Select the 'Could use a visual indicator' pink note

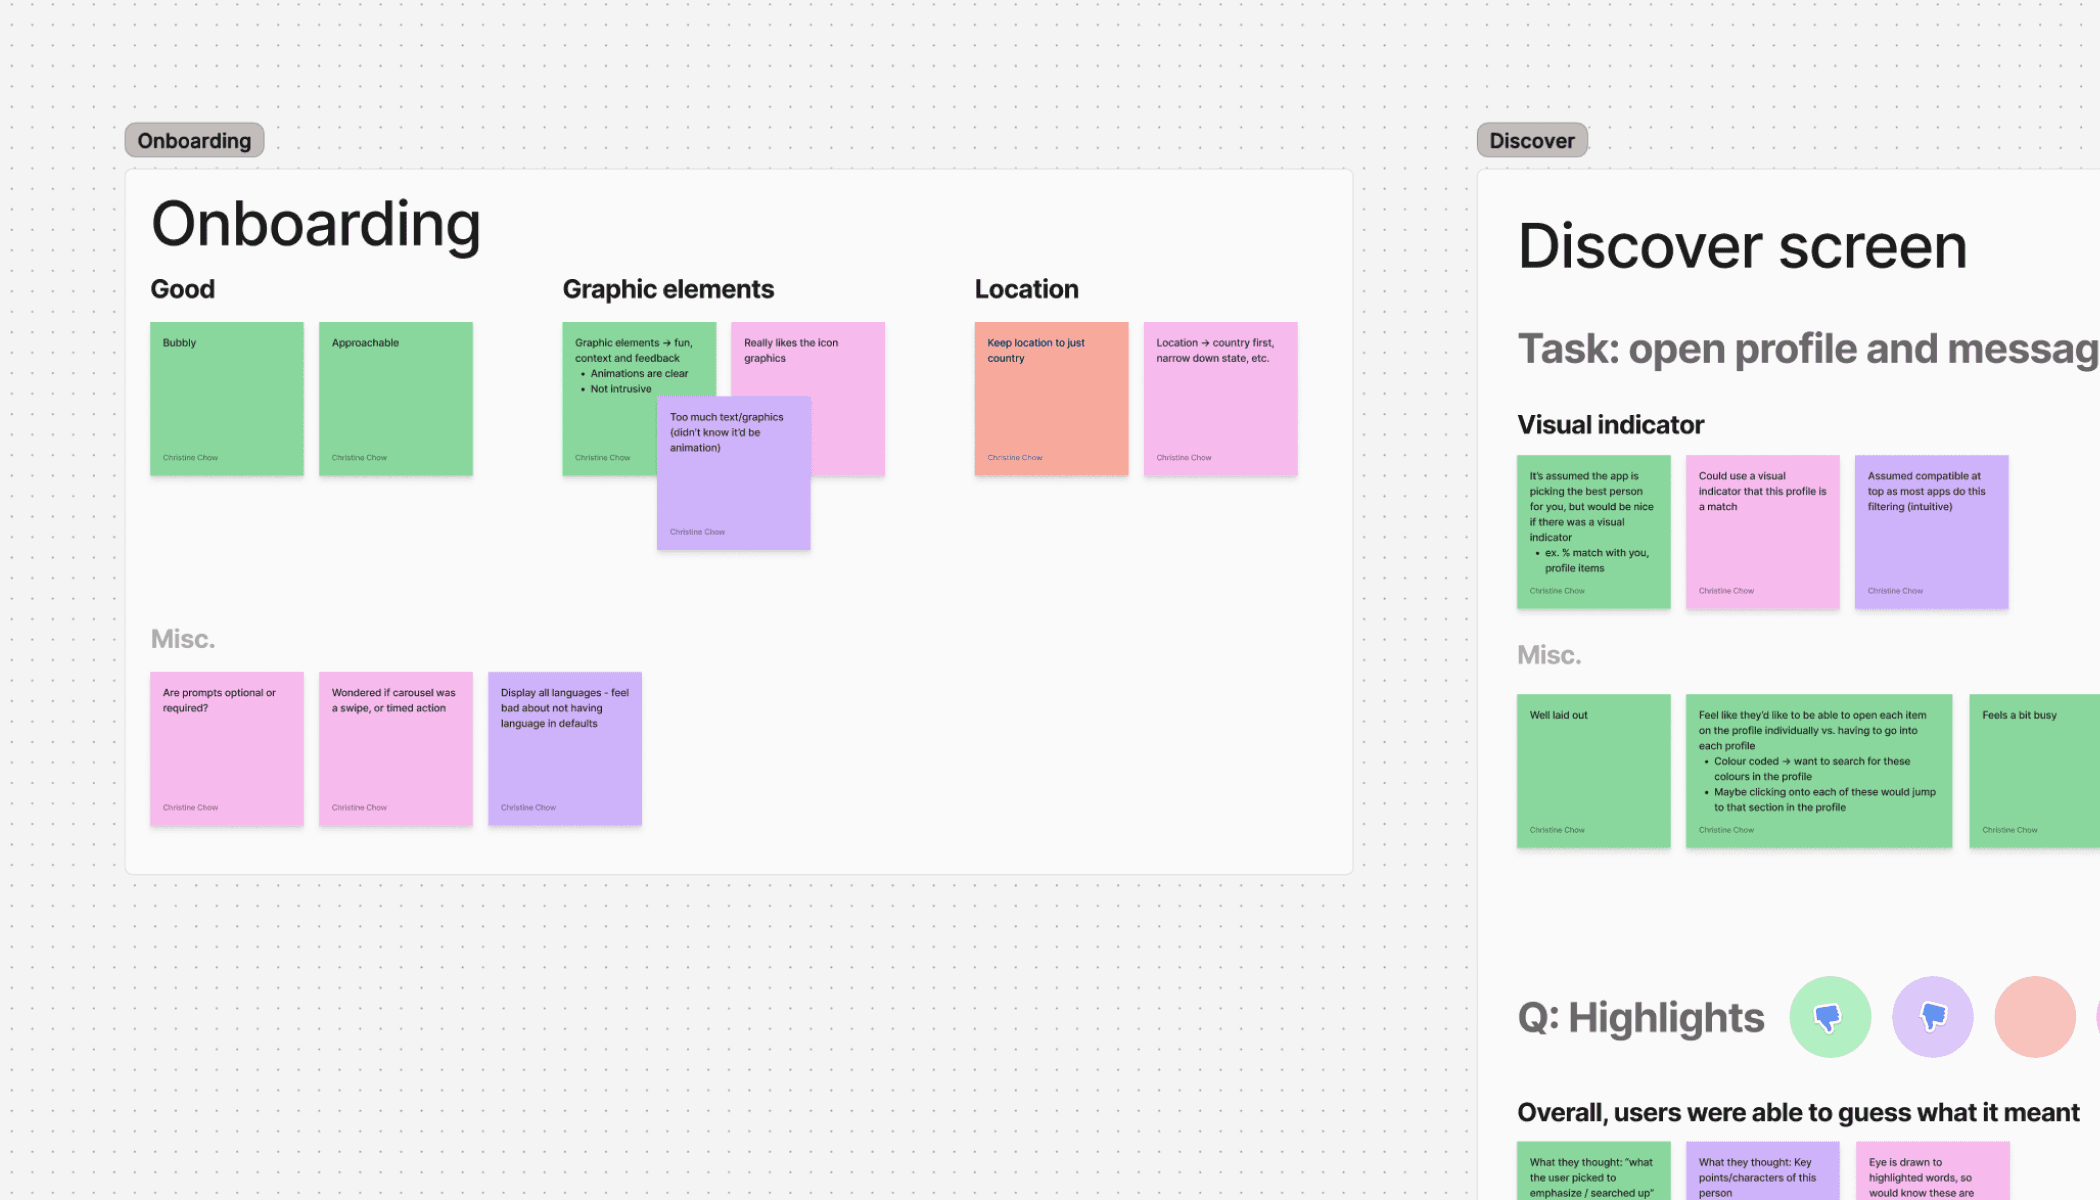point(1762,532)
